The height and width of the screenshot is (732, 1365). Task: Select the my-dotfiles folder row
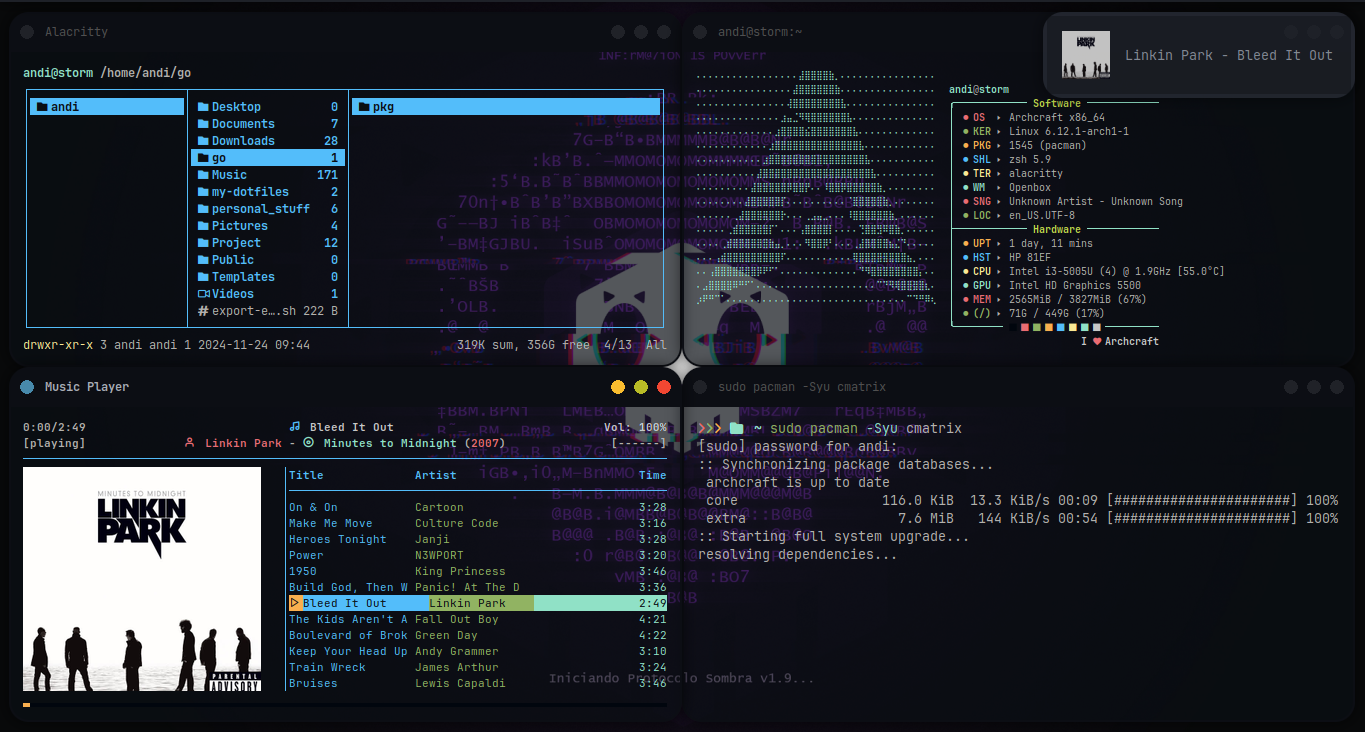268,192
